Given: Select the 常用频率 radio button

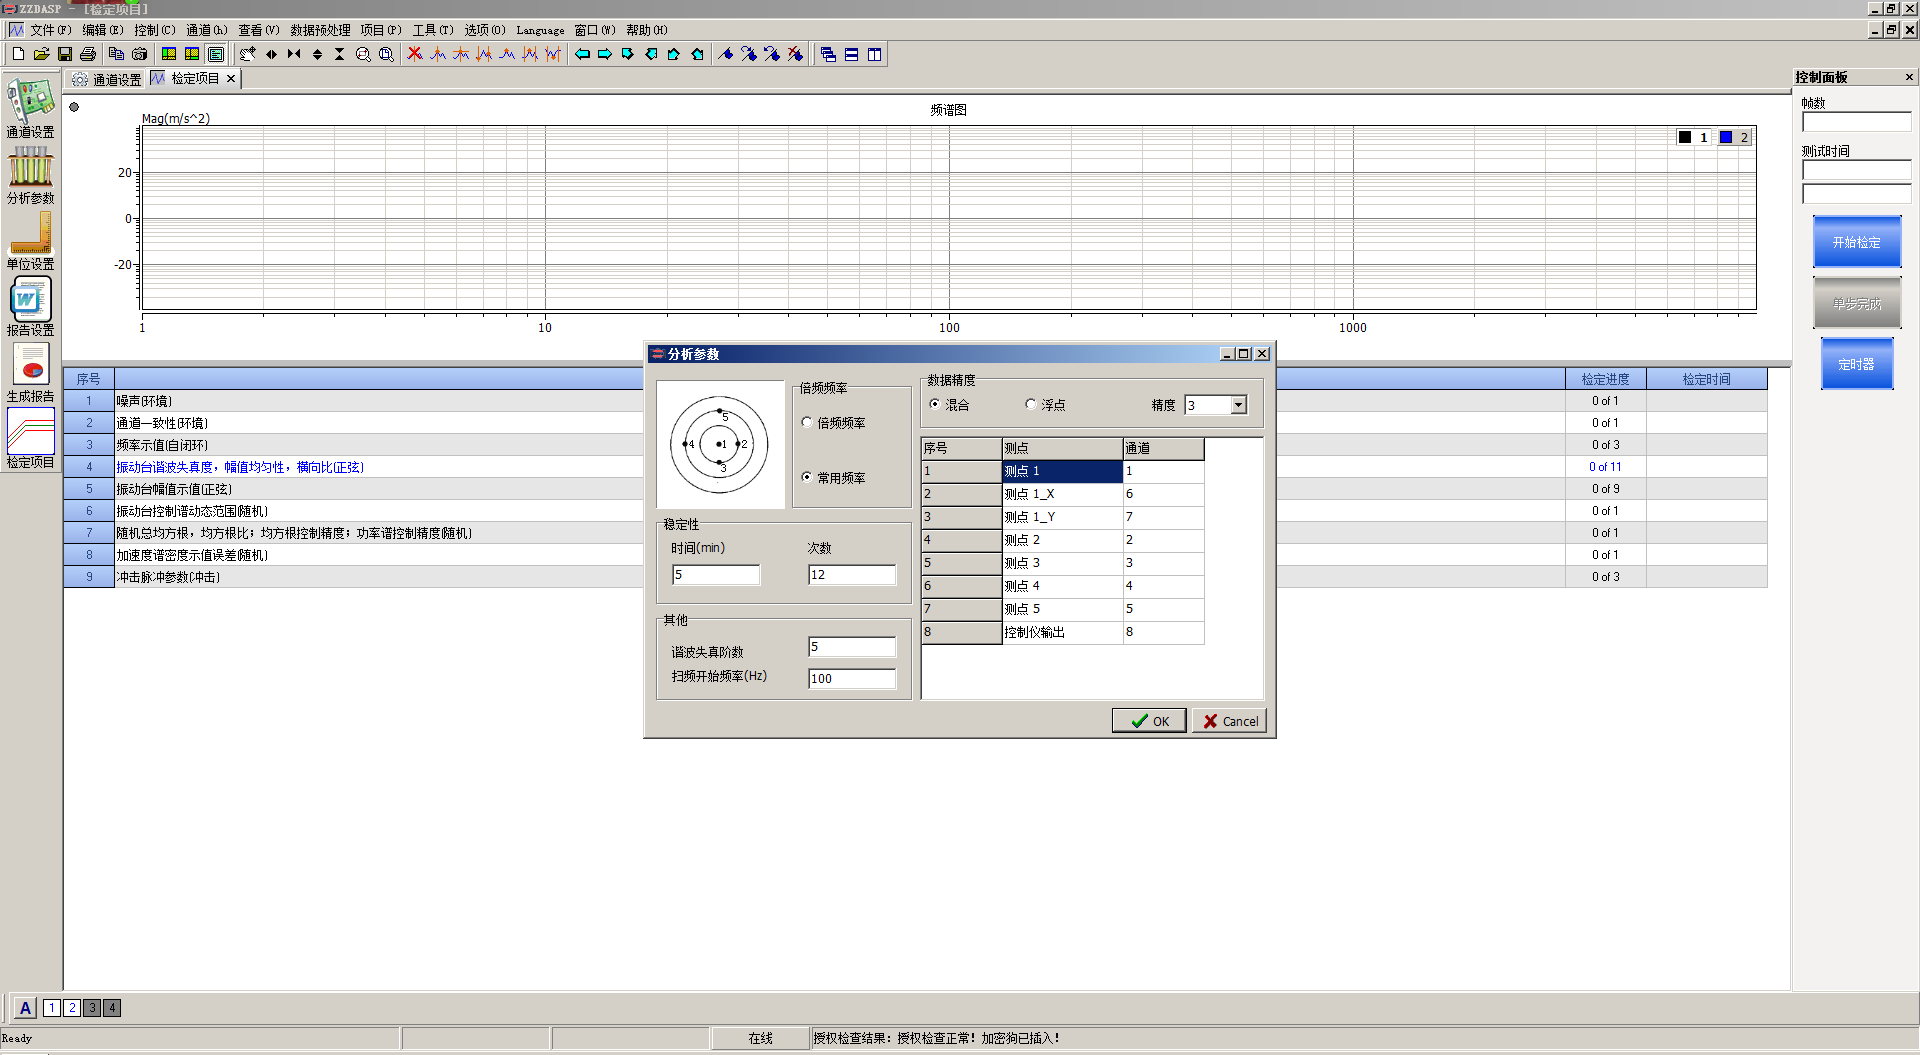Looking at the screenshot, I should coord(807,478).
